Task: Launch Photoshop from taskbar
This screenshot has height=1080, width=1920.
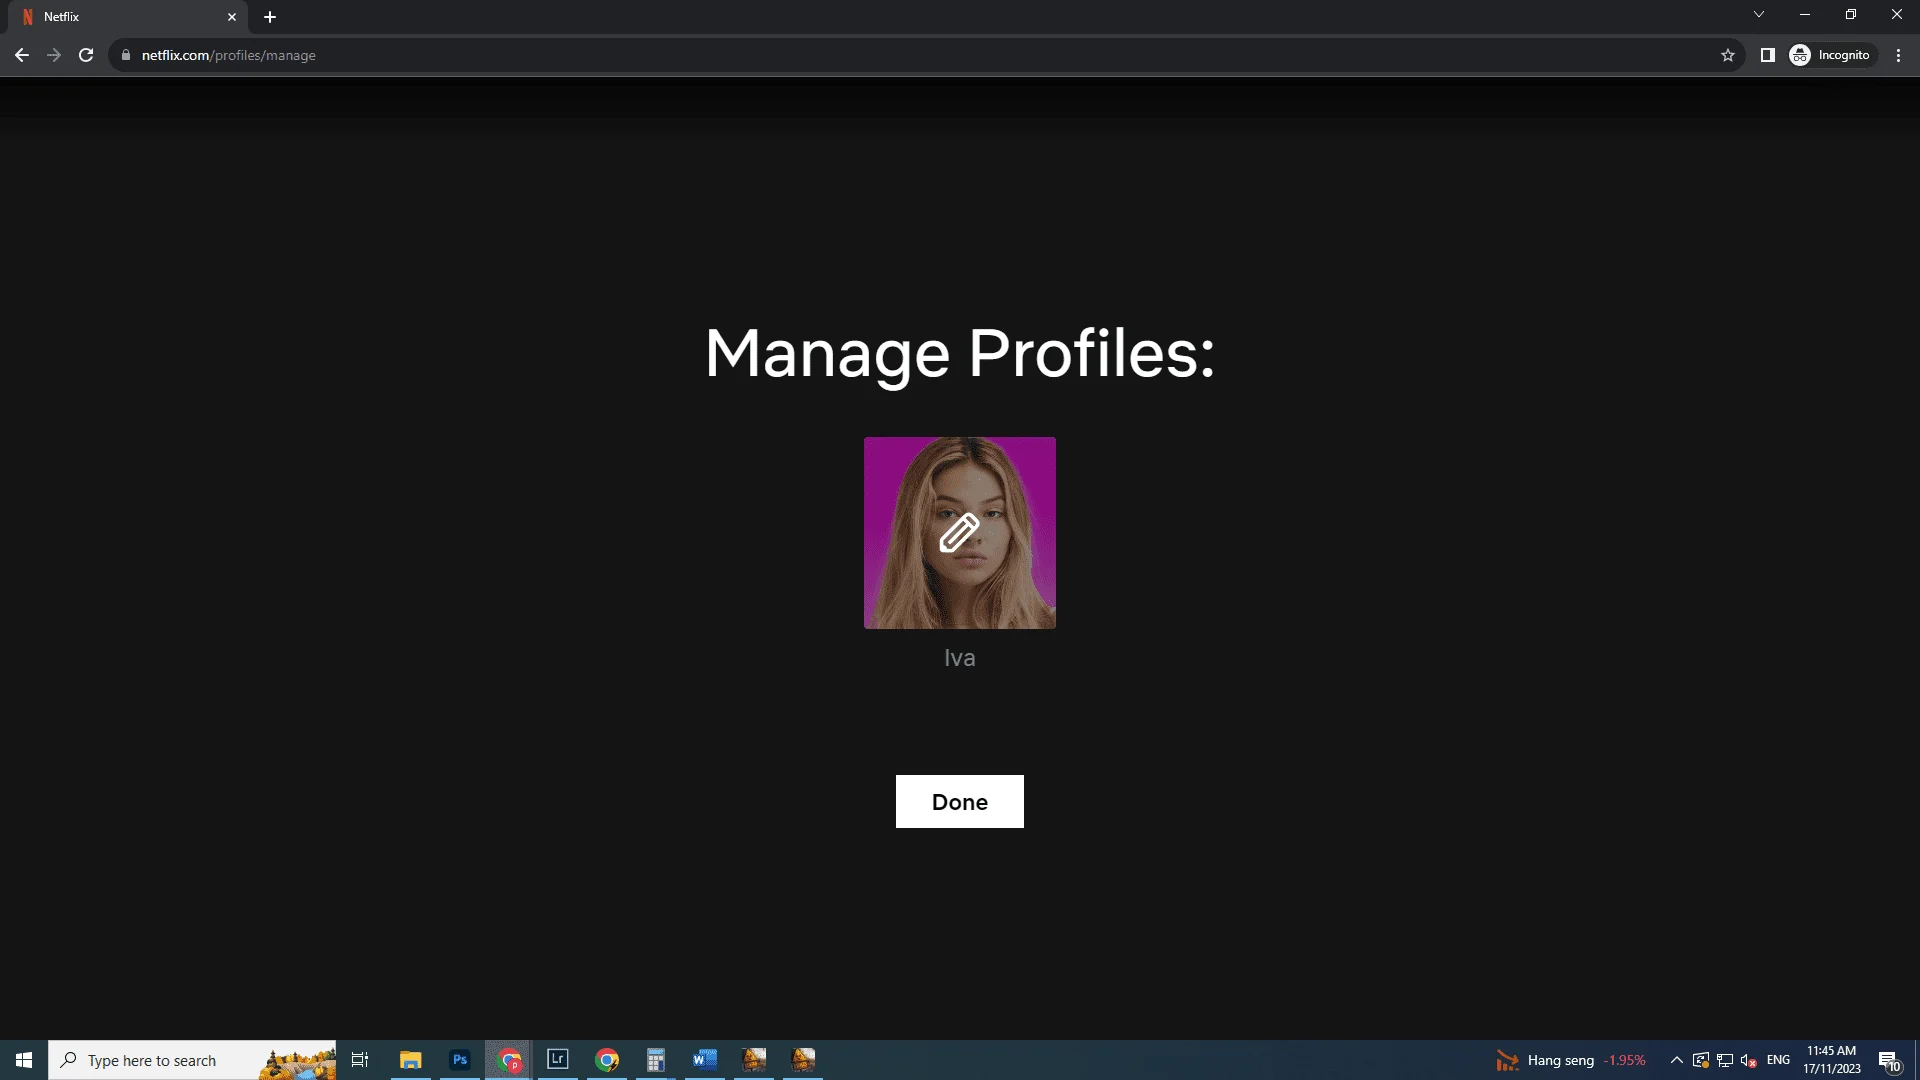Action: click(459, 1060)
